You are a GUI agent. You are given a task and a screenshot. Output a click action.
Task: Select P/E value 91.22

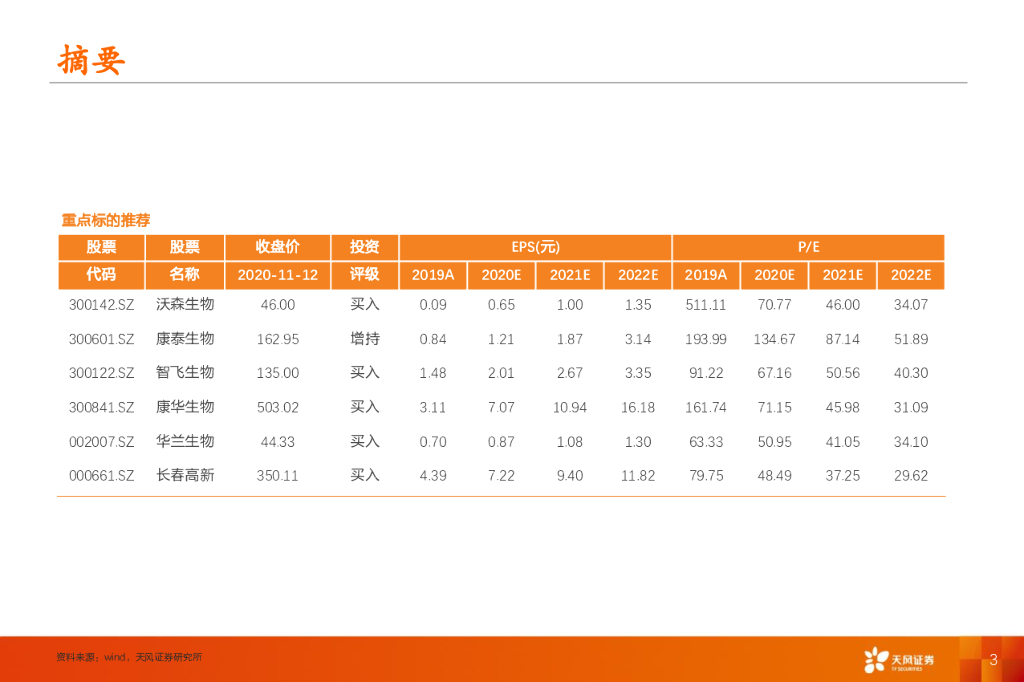pyautogui.click(x=706, y=373)
